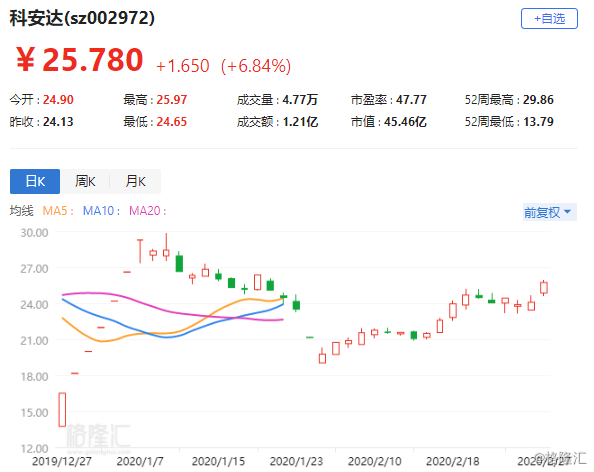Click the current price ¥25.780
The height and width of the screenshot is (472, 594).
pos(80,60)
